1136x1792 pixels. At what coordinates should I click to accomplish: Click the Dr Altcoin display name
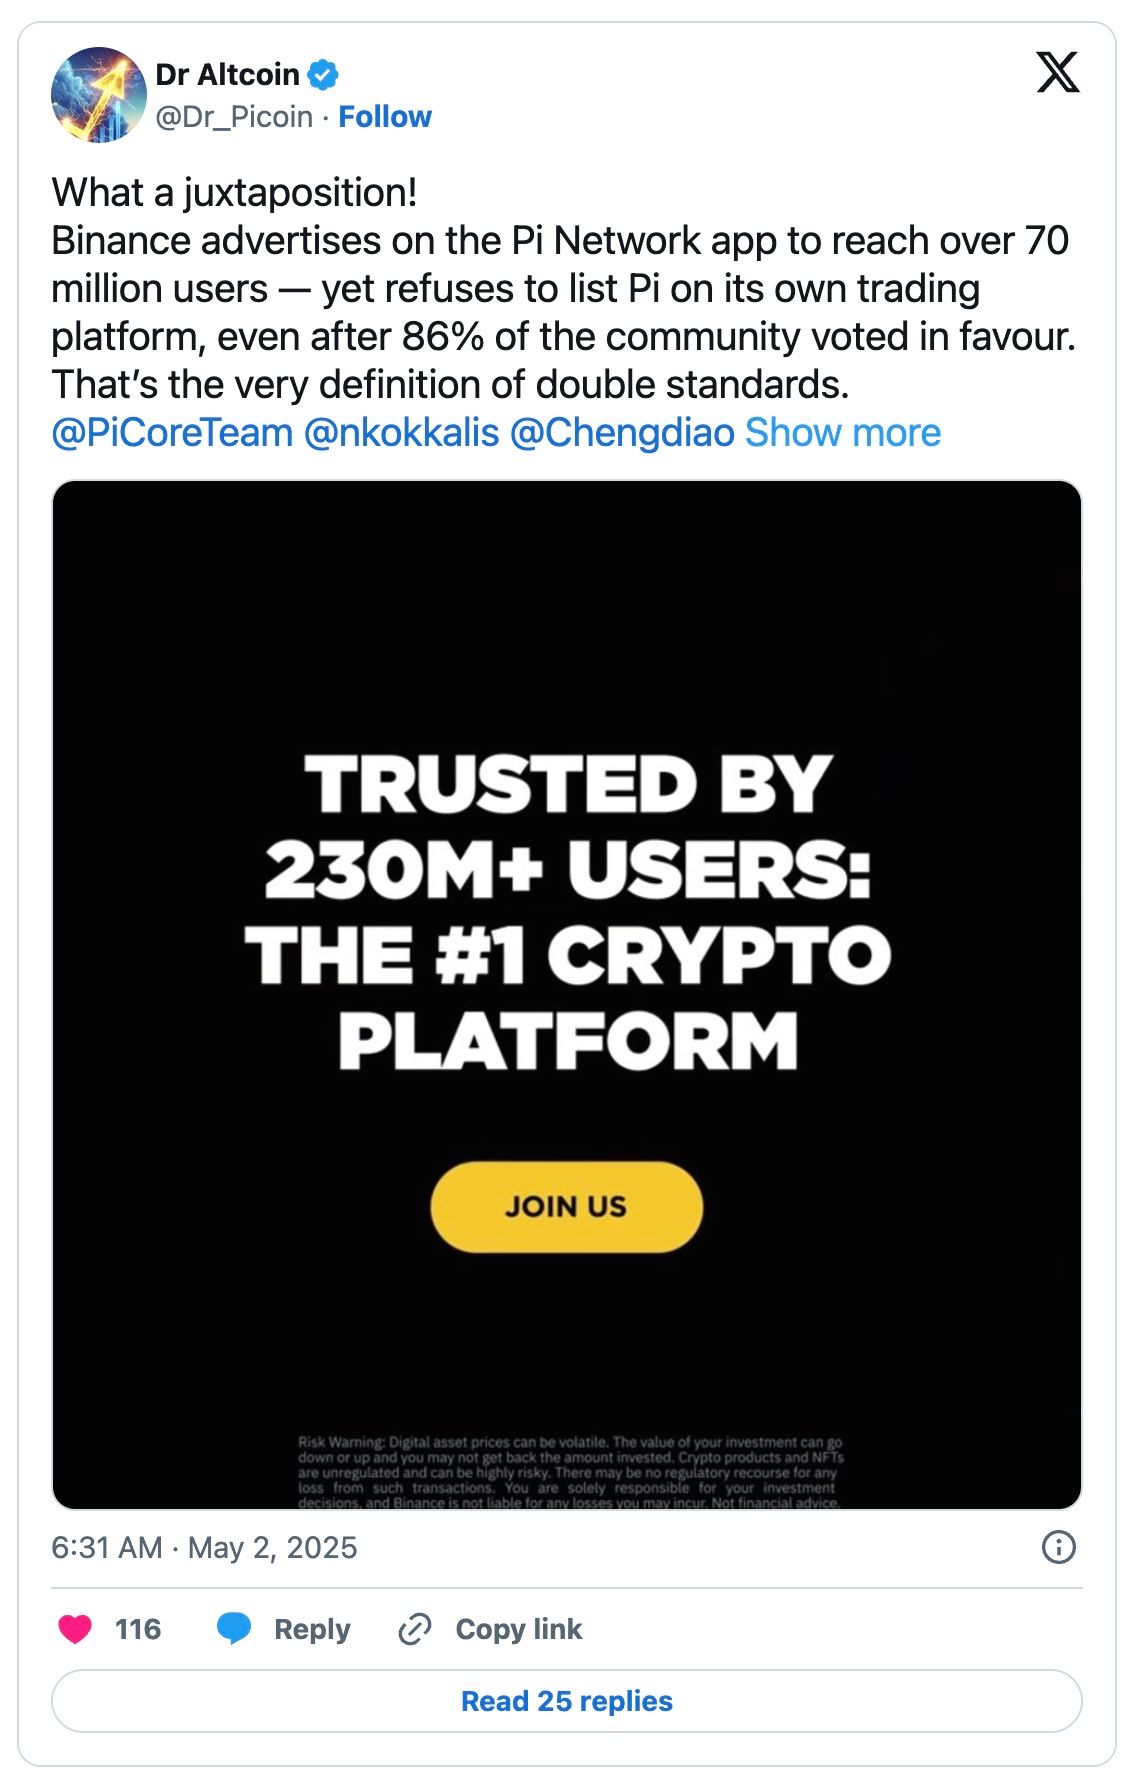[x=228, y=75]
